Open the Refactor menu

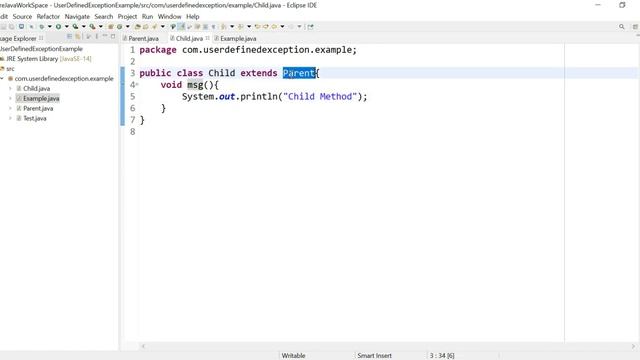tap(48, 17)
